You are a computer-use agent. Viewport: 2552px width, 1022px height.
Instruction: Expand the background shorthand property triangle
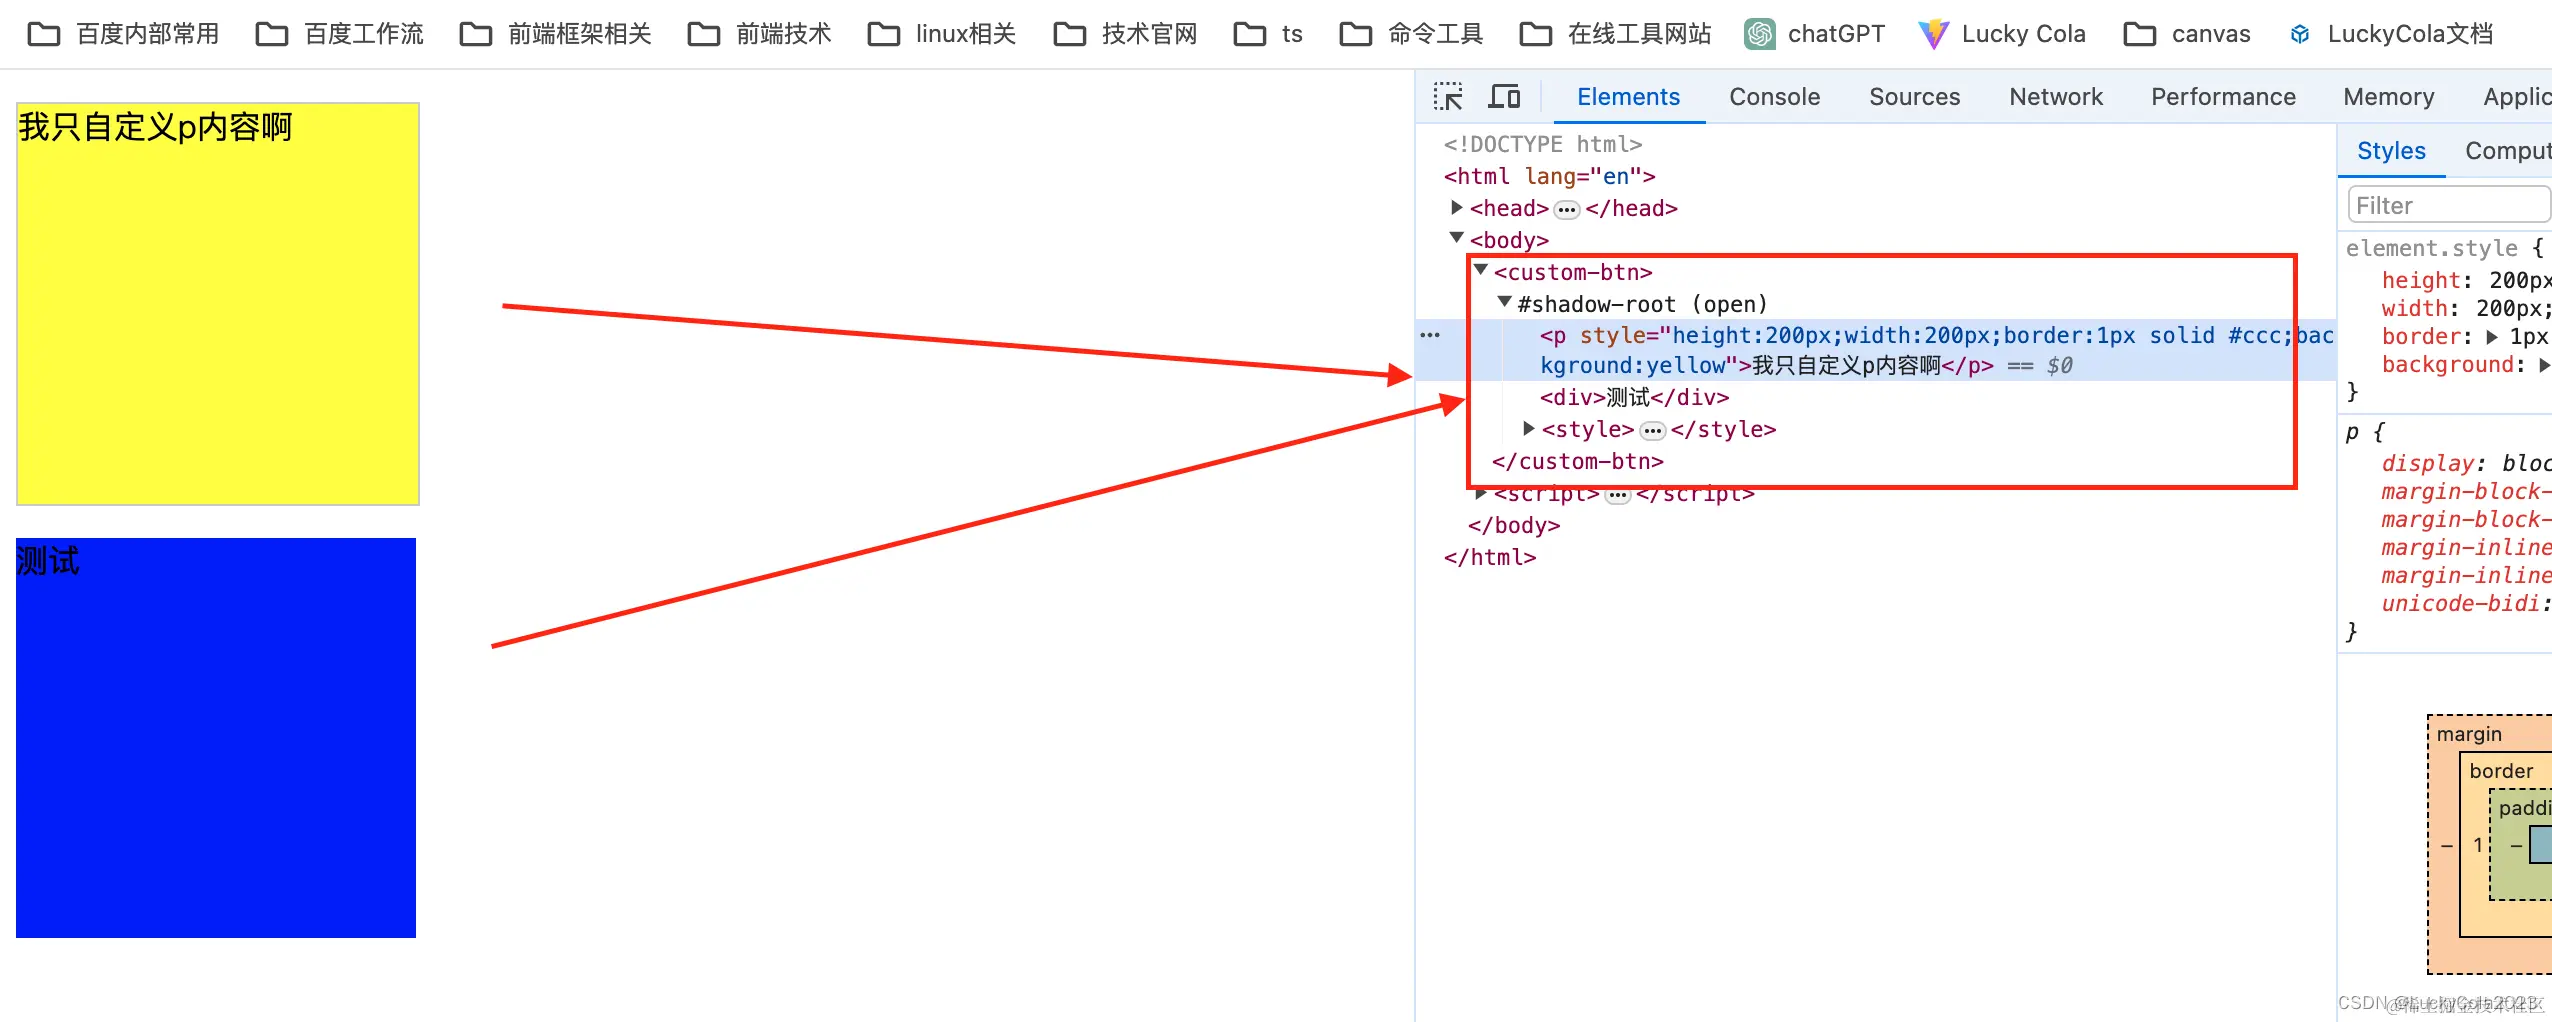click(x=2543, y=365)
